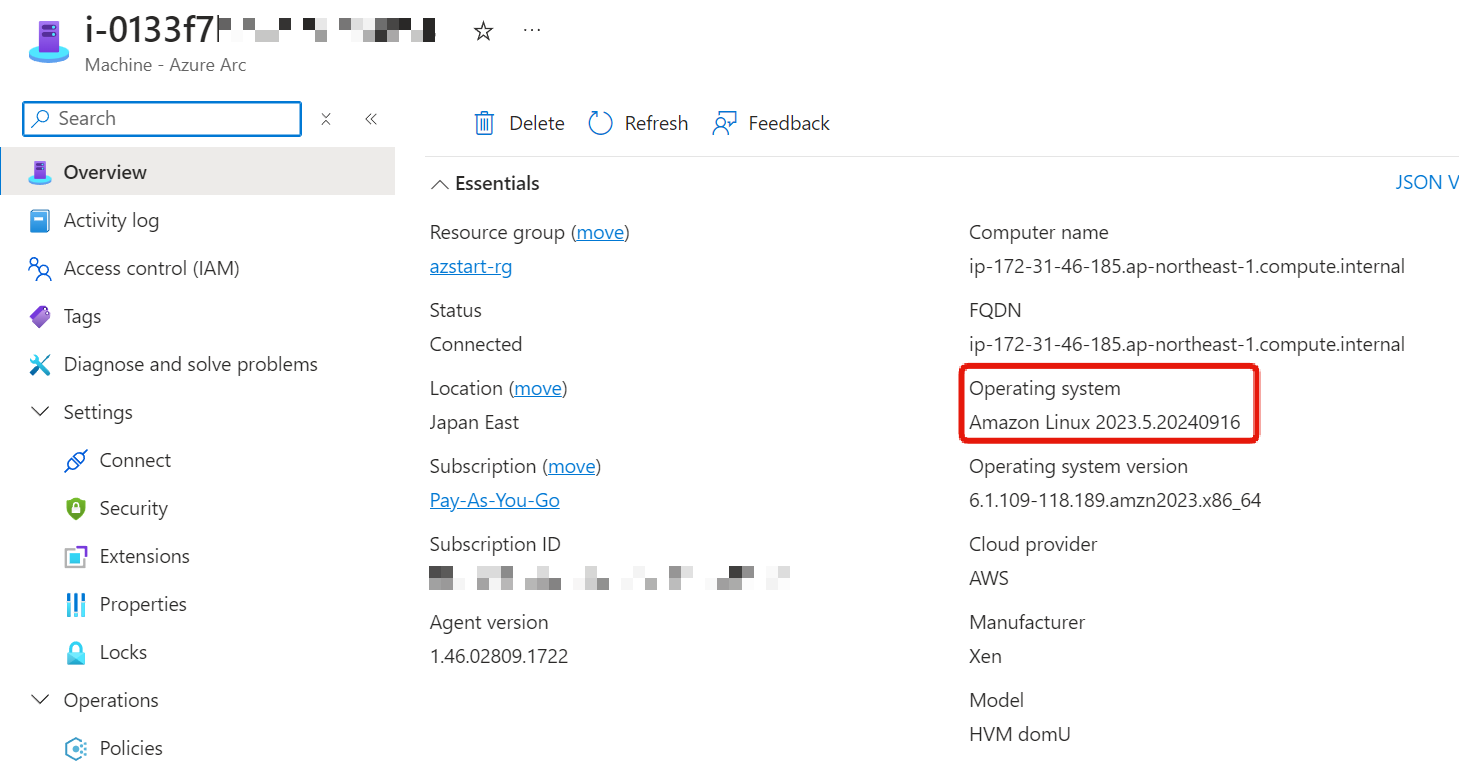The height and width of the screenshot is (764, 1459).
Task: Click the Connect plug icon
Action: pyautogui.click(x=76, y=460)
